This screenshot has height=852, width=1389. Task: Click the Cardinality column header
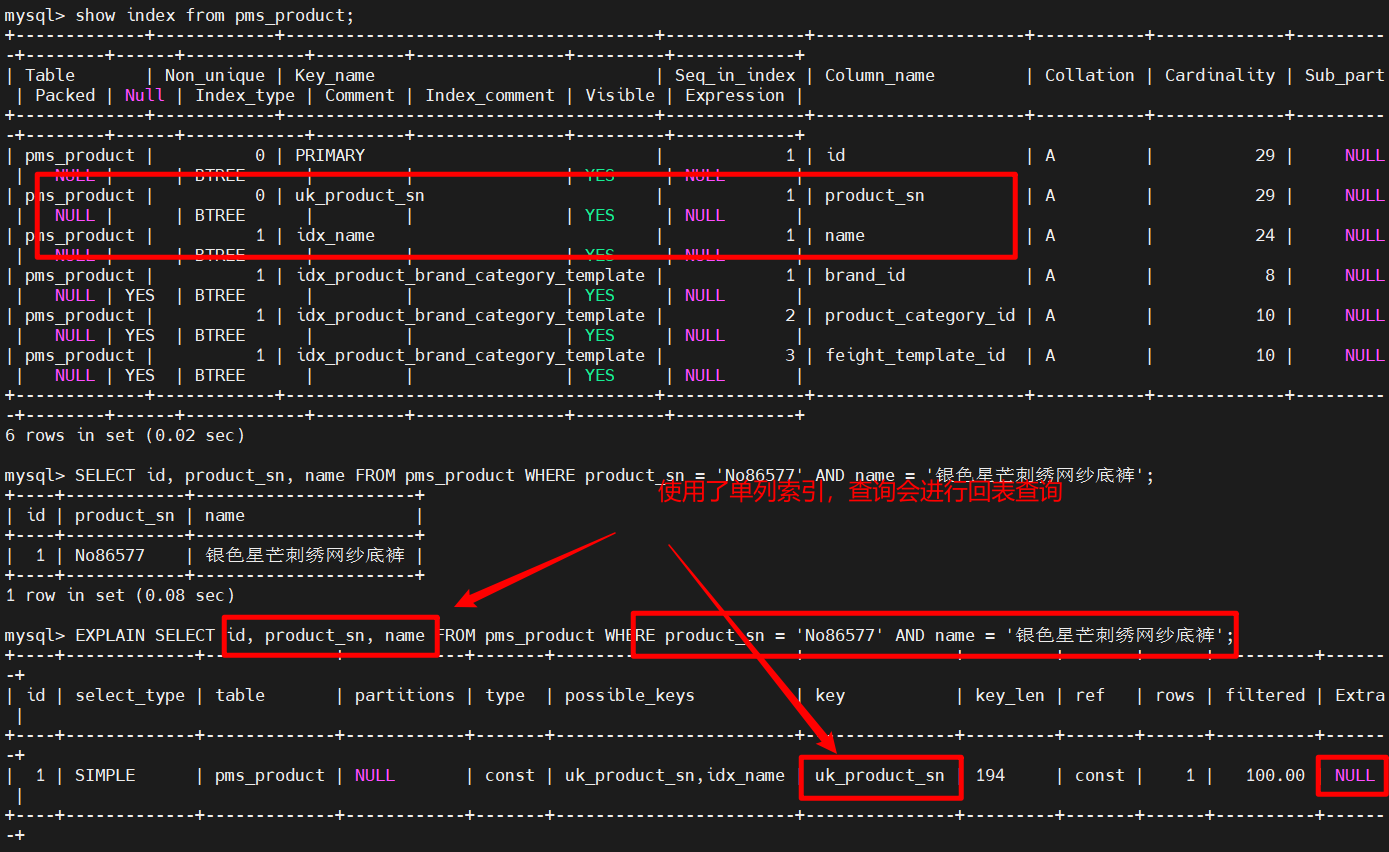click(x=1220, y=76)
